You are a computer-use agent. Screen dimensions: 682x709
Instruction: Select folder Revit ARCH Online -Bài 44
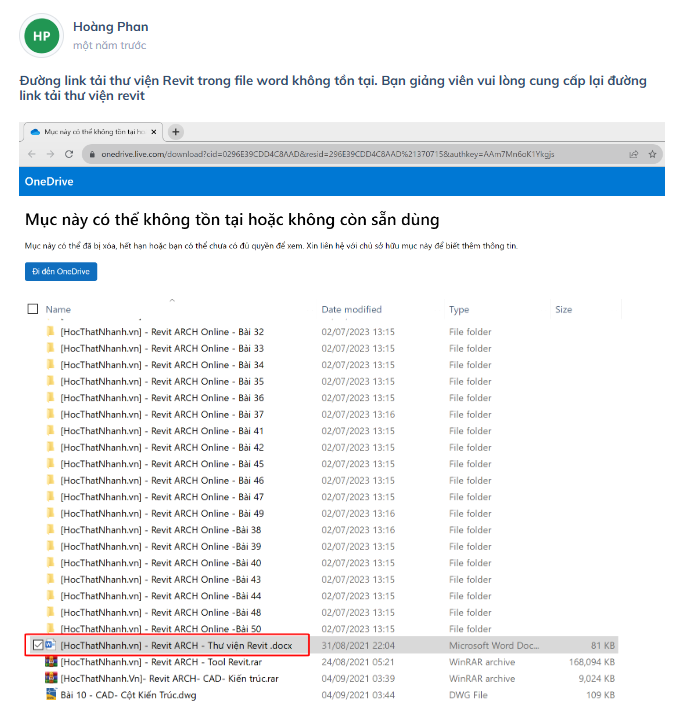pos(161,596)
